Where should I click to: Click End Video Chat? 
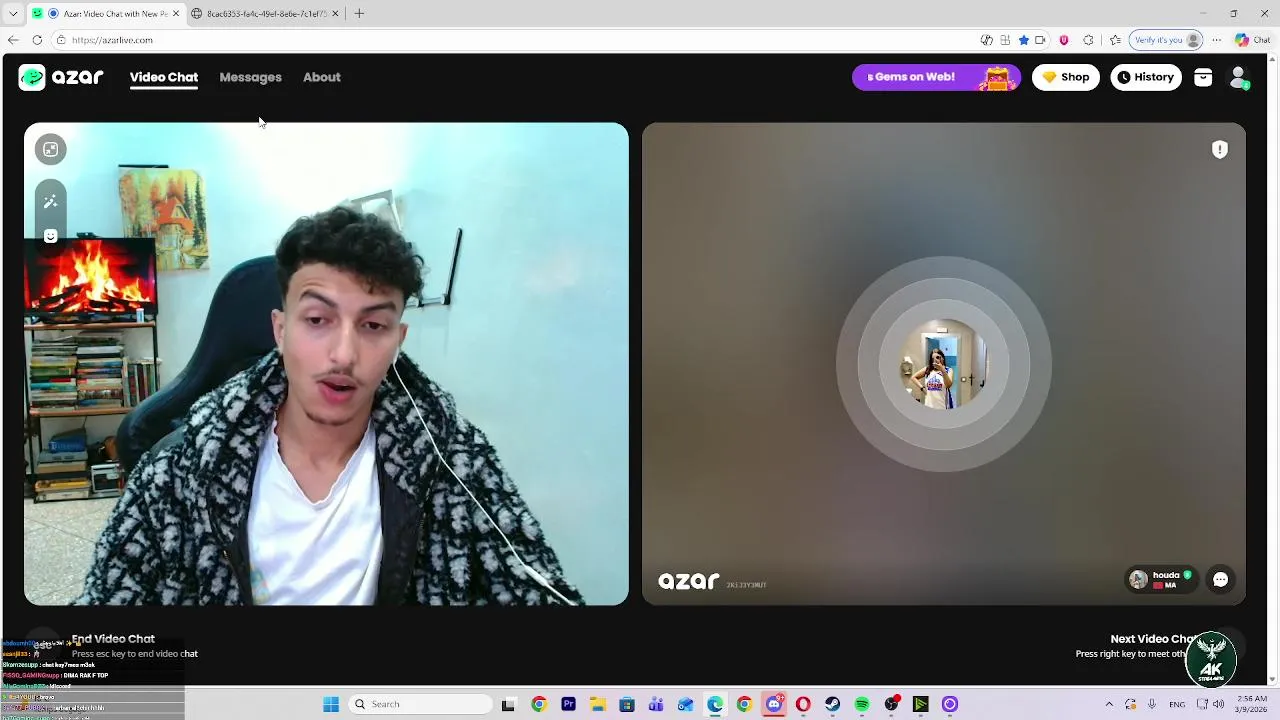[113, 638]
